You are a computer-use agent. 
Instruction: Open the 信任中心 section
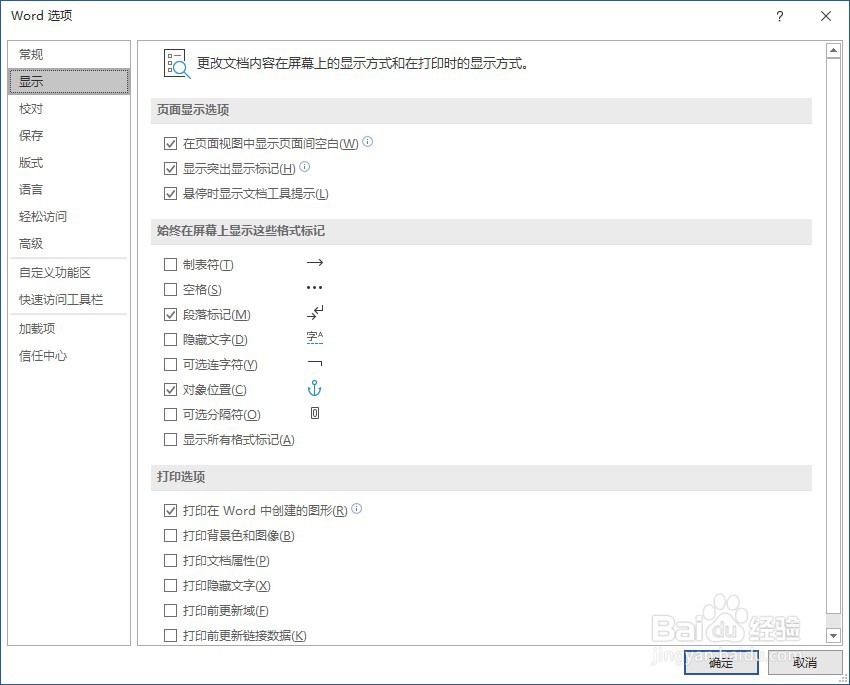pyautogui.click(x=42, y=353)
